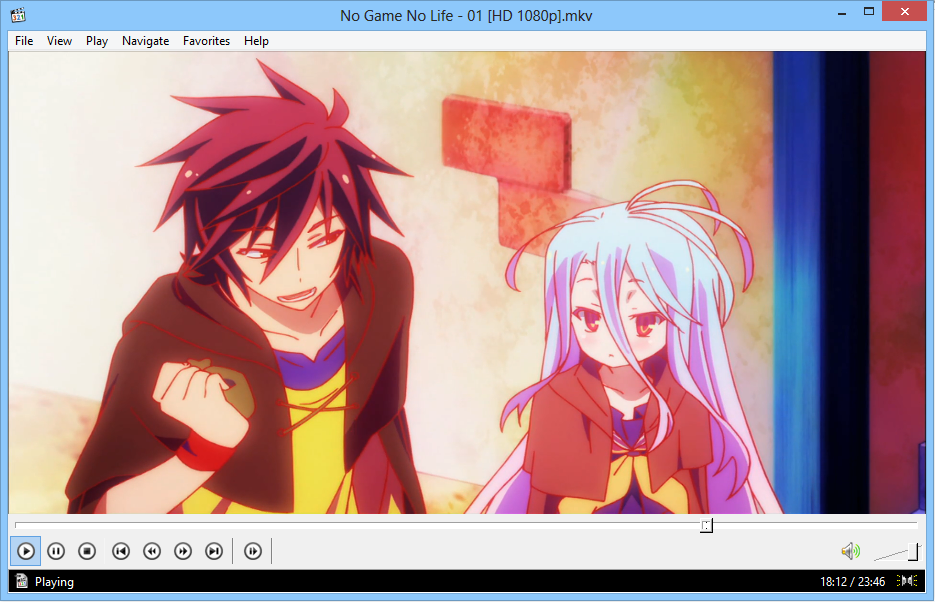Click the Media Player Classic title bar icon
This screenshot has height=602, width=935.
18,15
